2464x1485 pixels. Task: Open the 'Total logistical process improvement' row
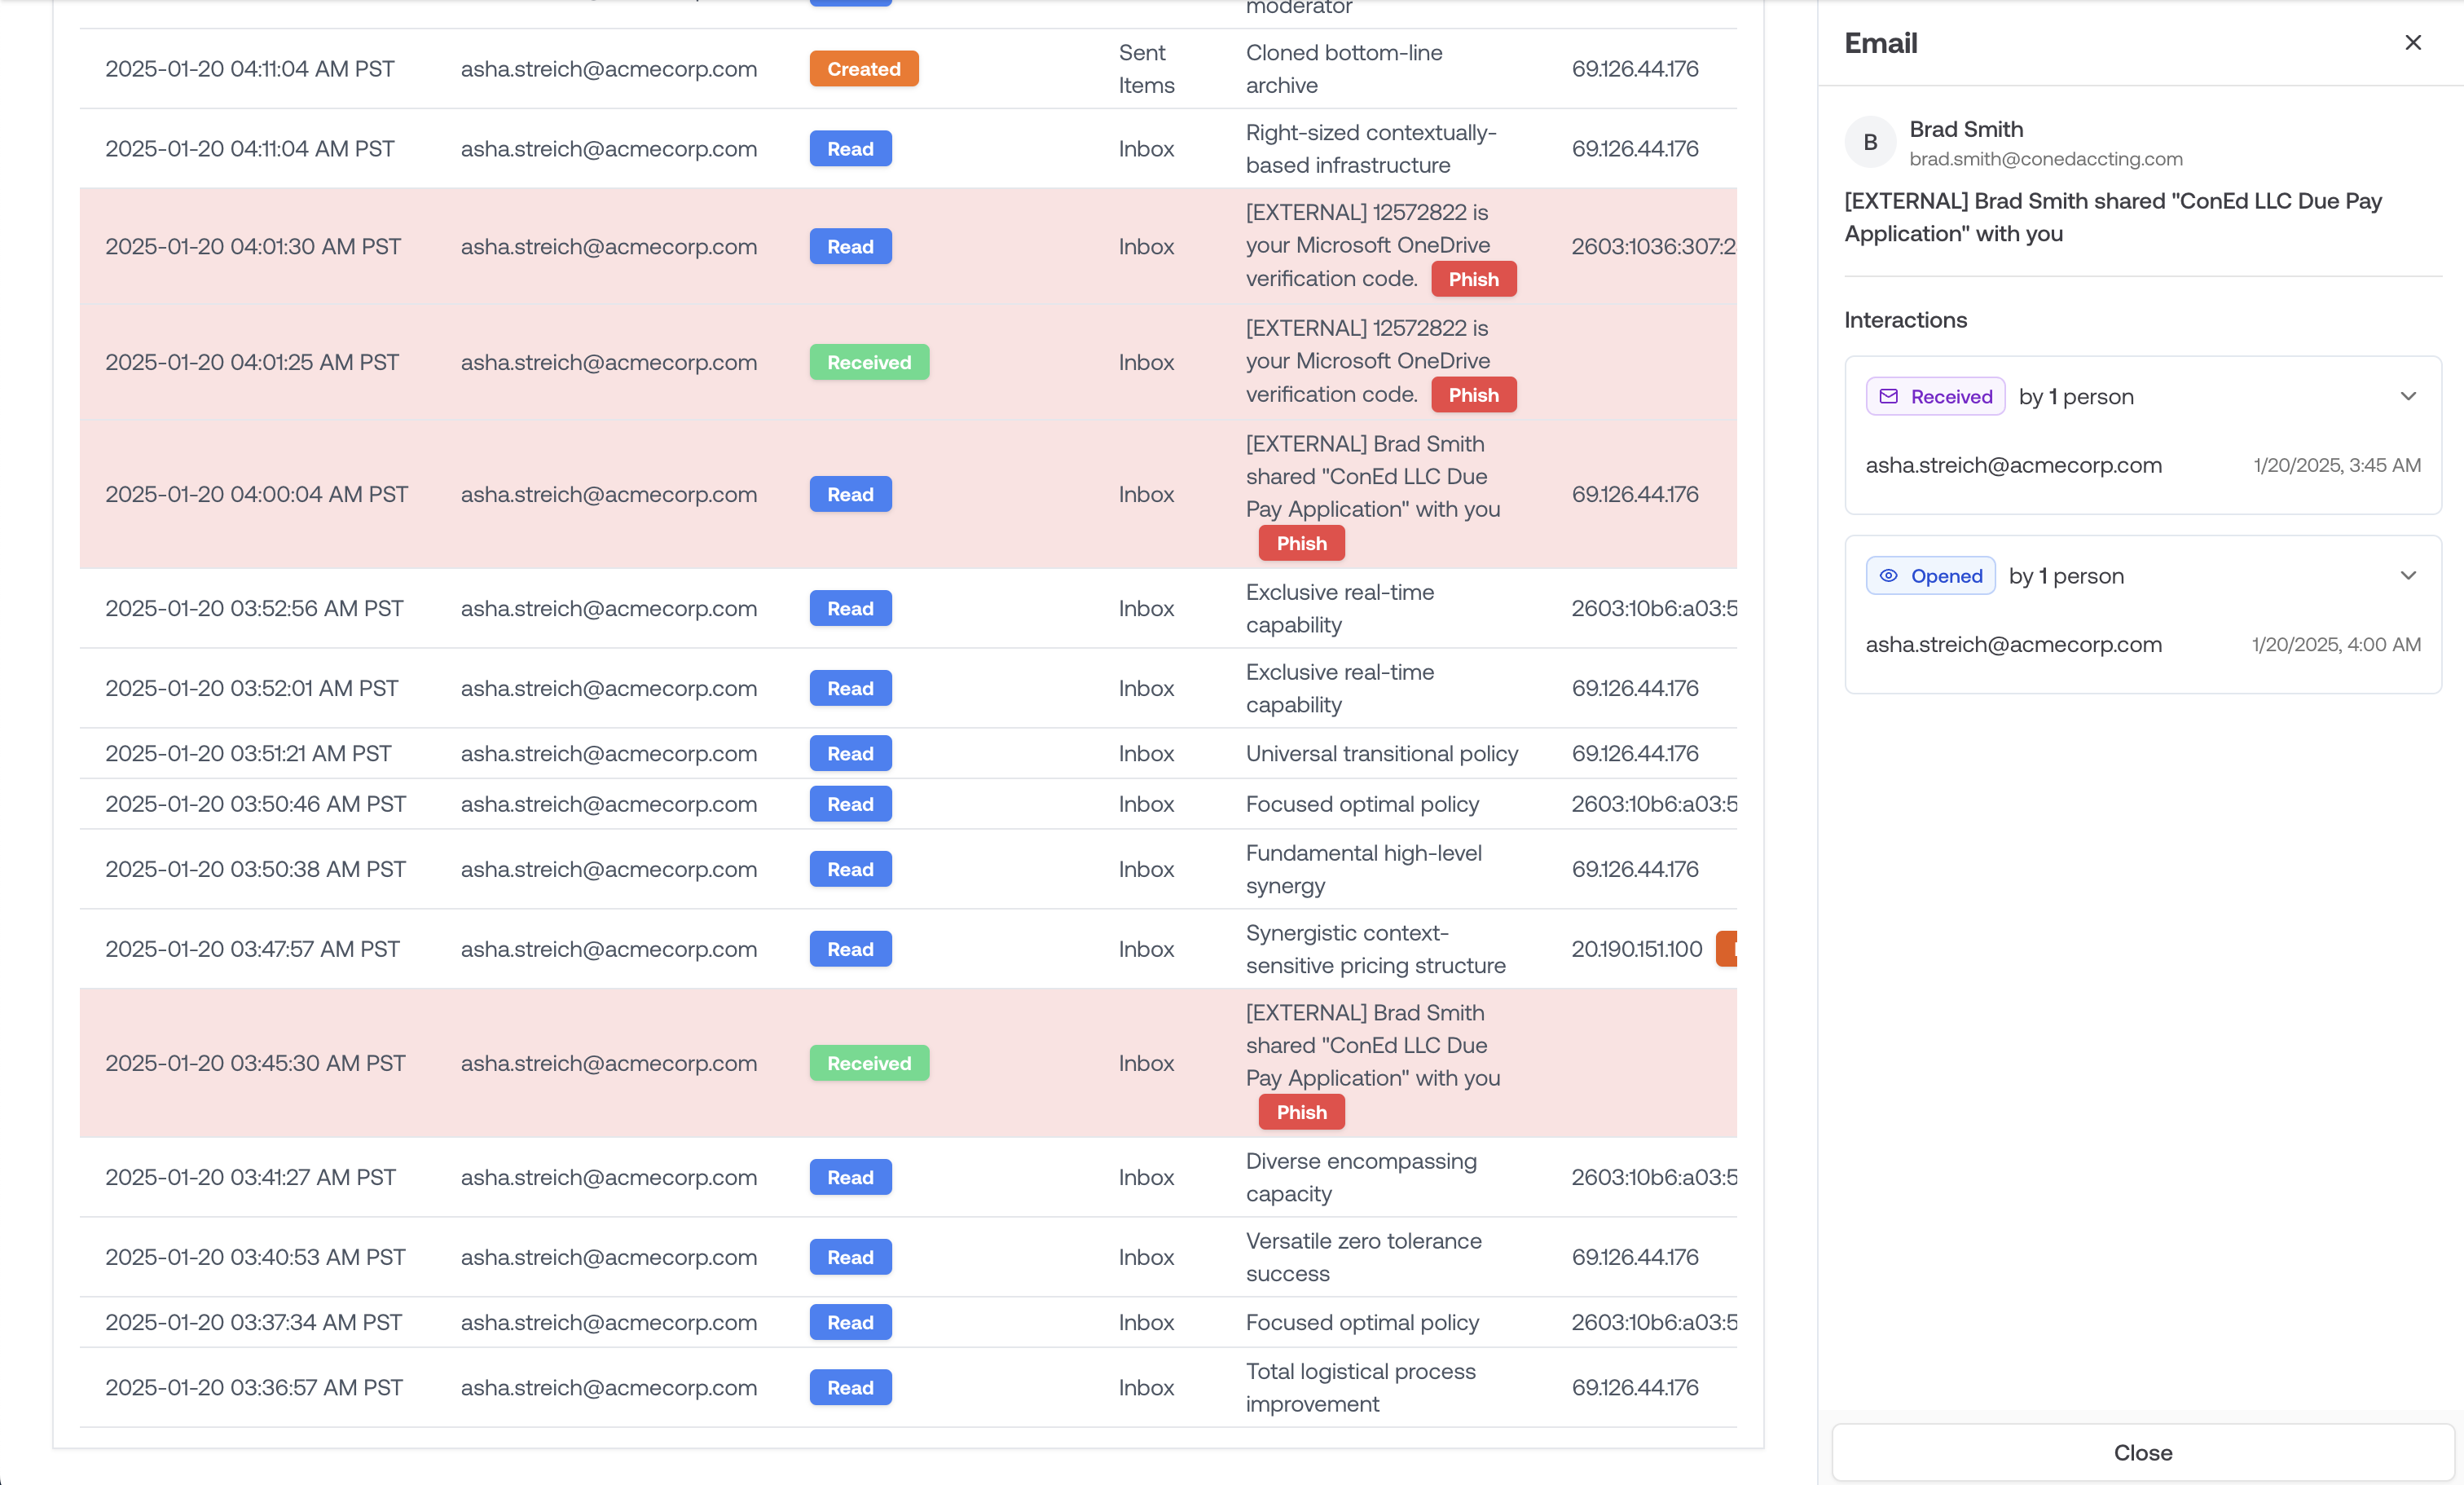coord(1360,1387)
